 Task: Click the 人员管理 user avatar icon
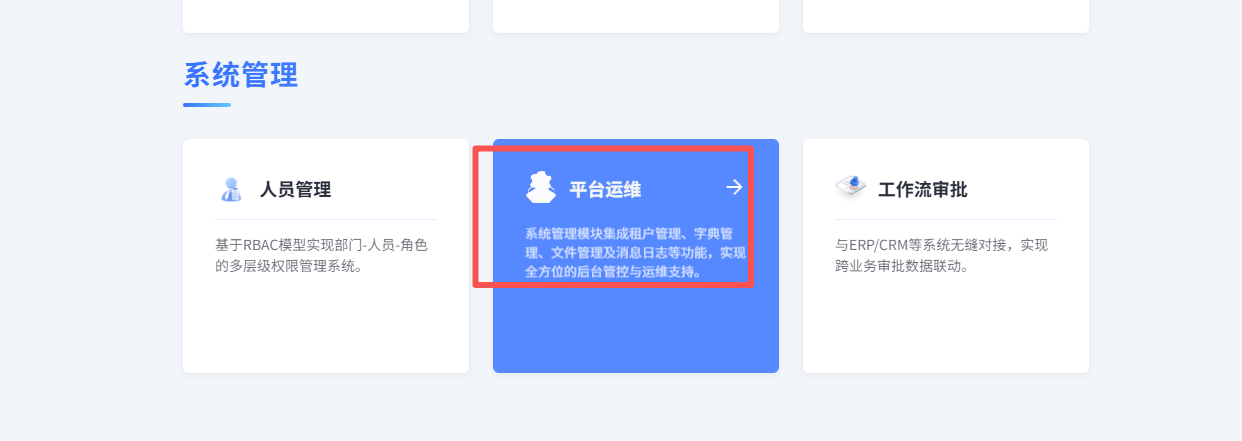pos(231,189)
